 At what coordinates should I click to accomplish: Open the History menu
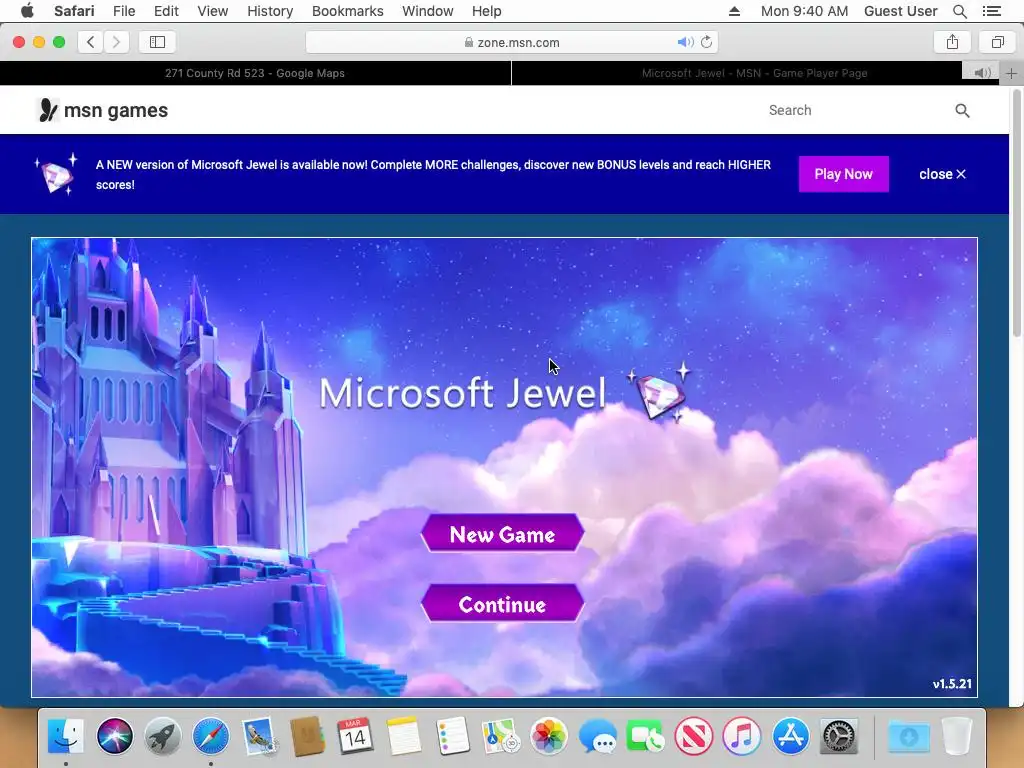270,11
